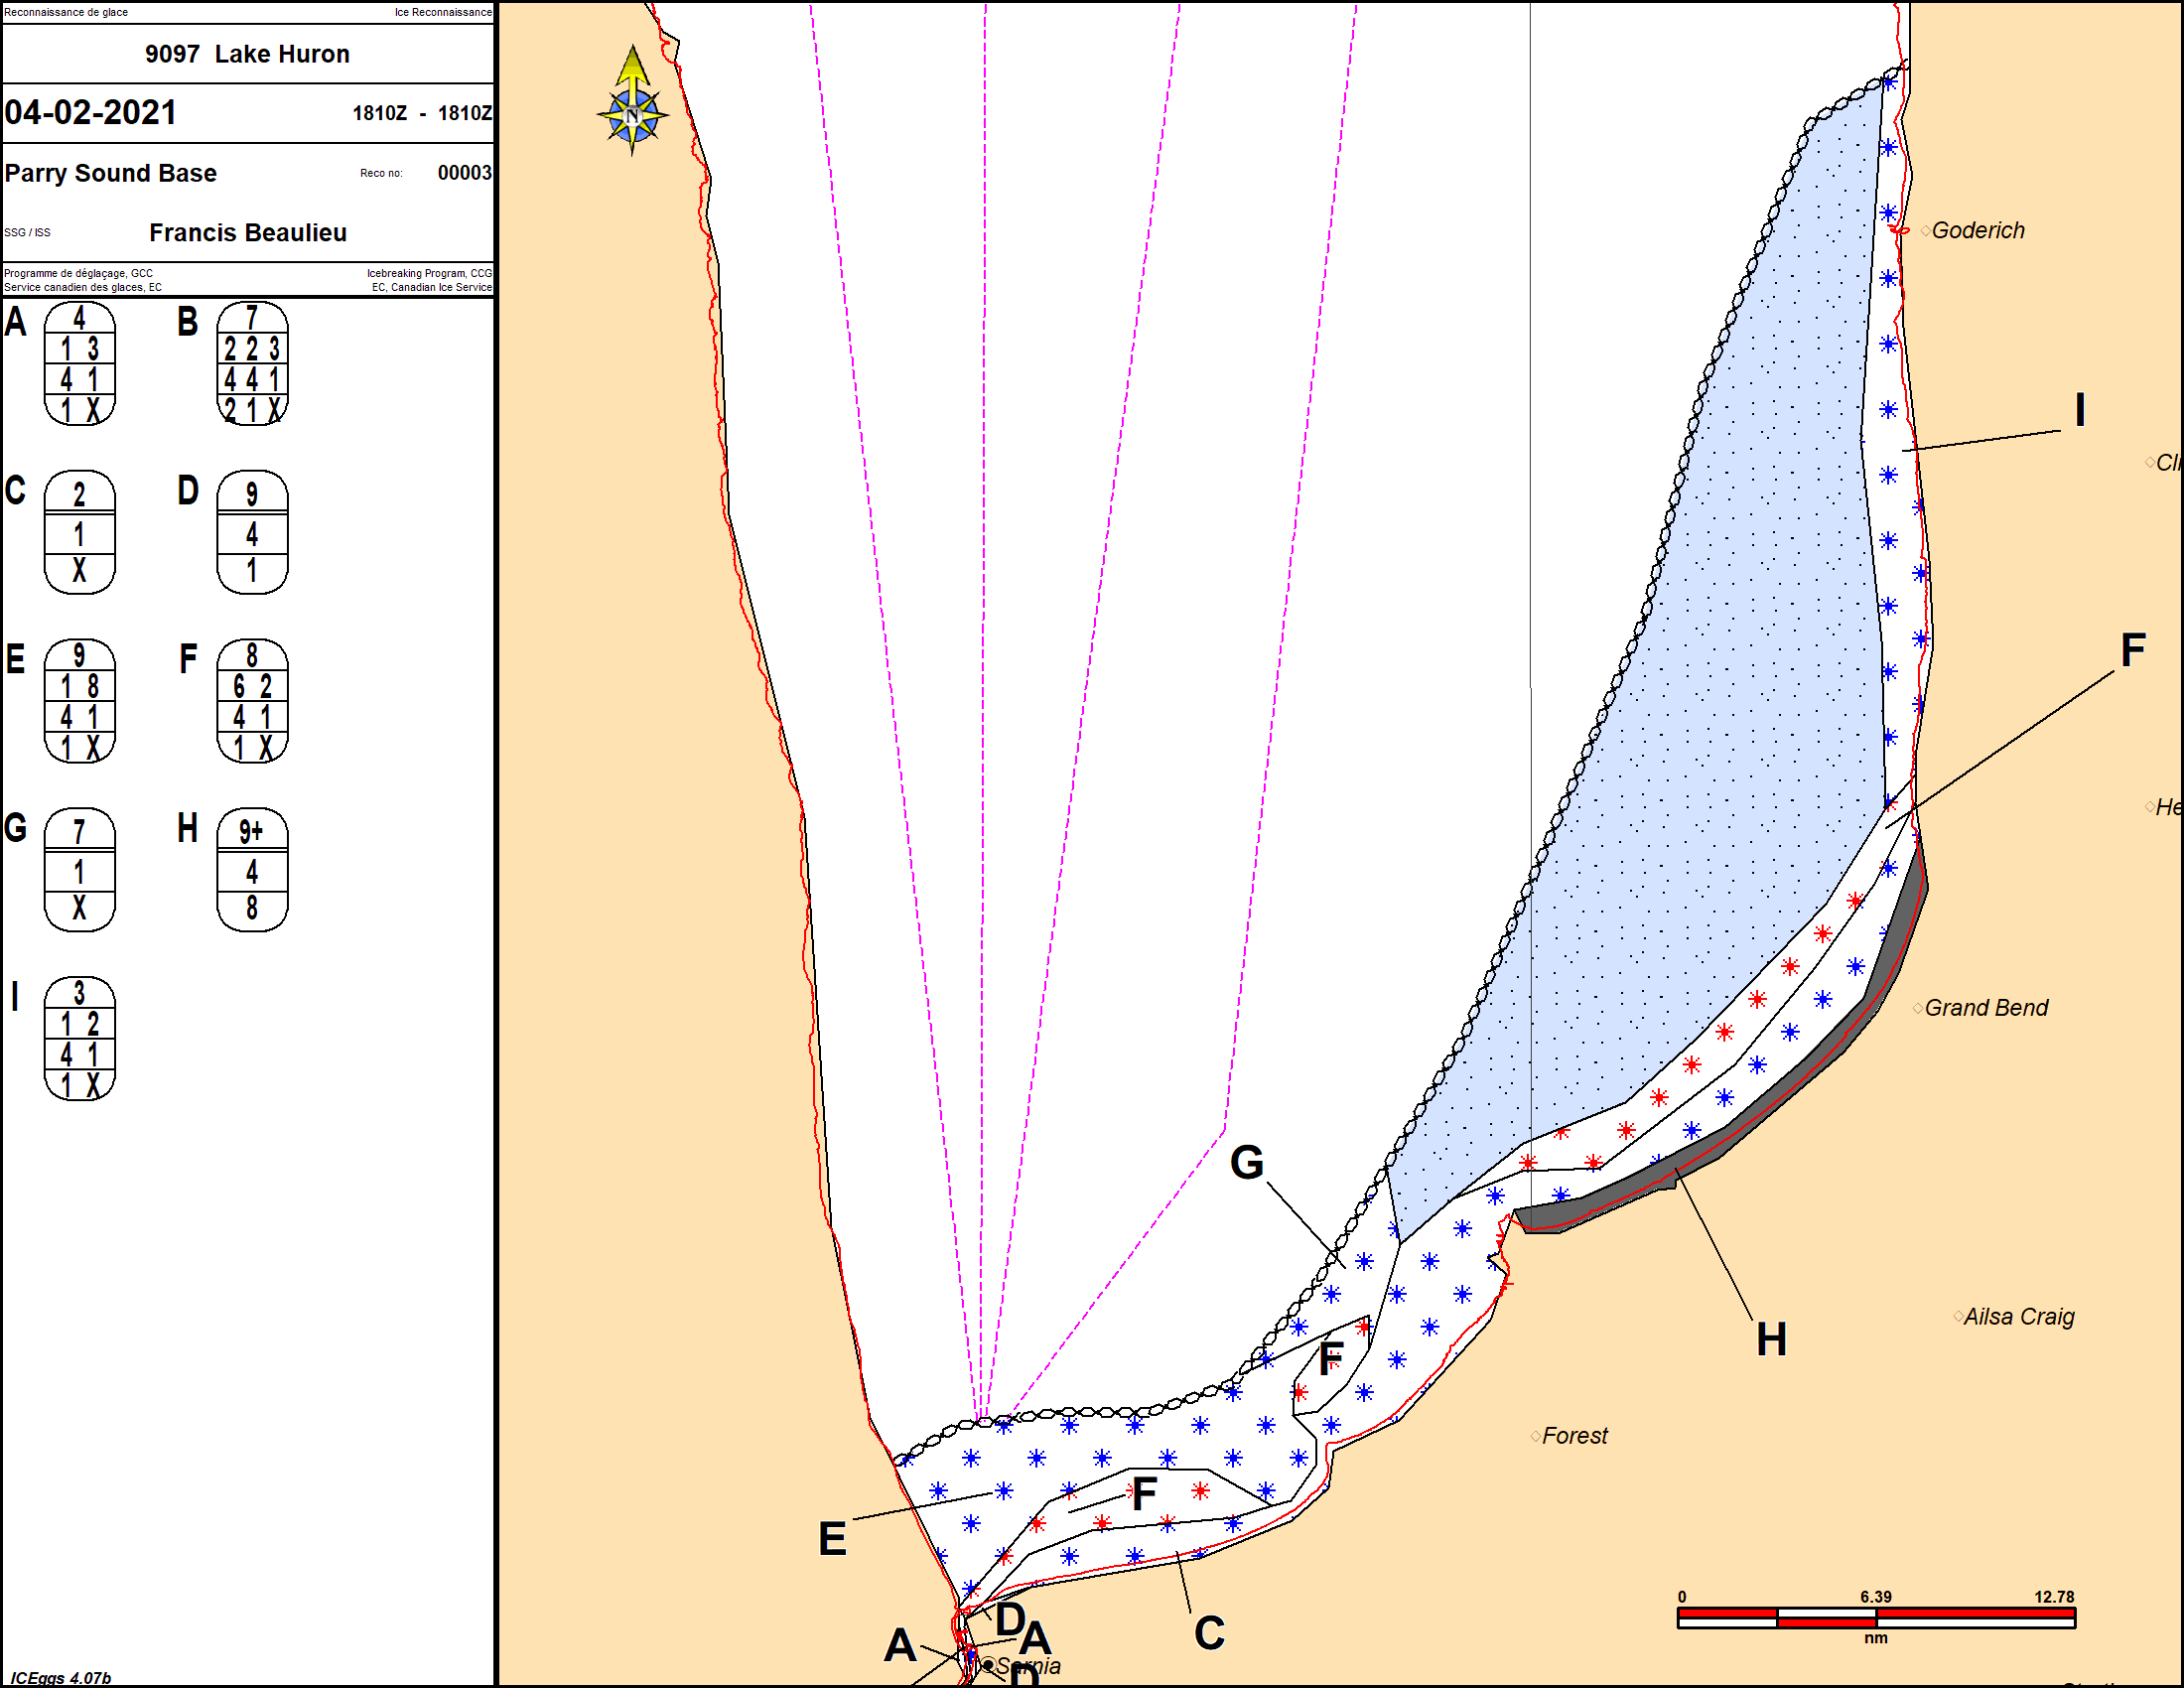Click the date 04-02-2021 field

click(91, 112)
